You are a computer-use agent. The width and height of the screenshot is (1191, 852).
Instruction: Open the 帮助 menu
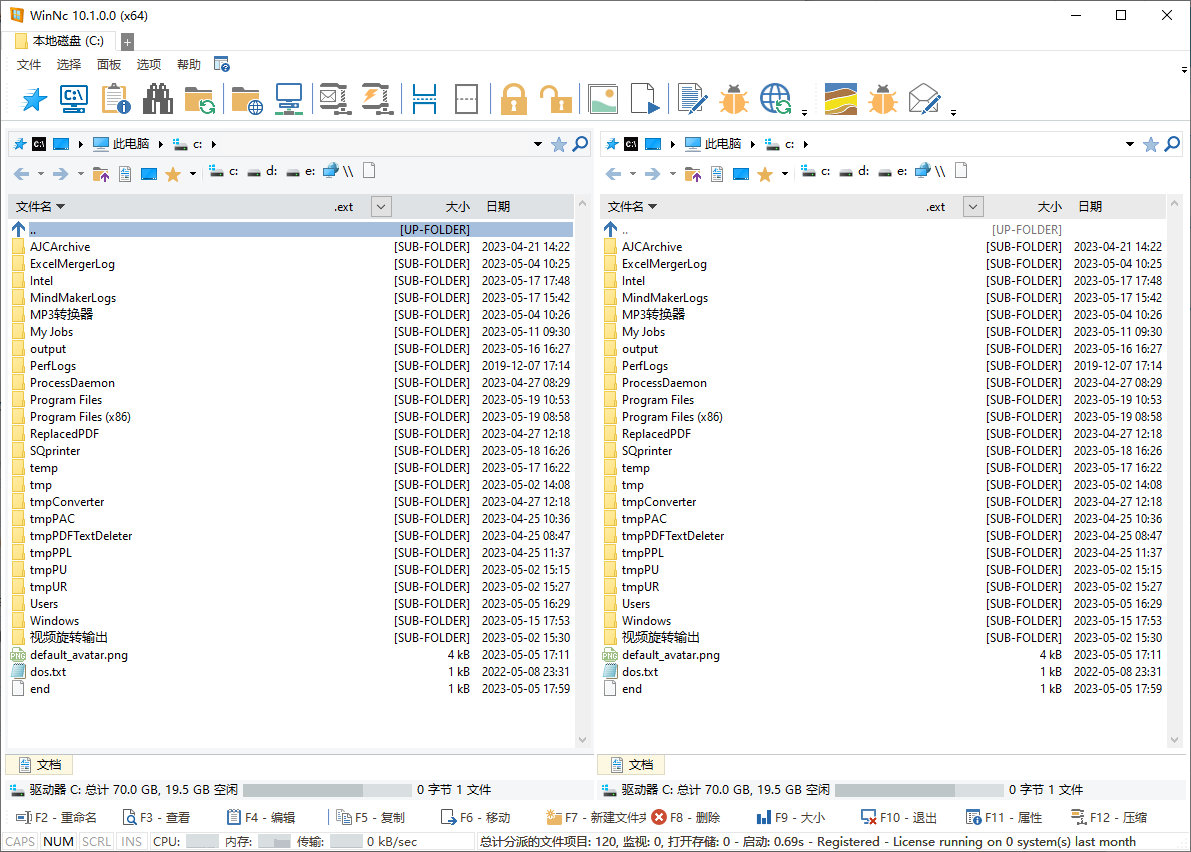pos(188,65)
